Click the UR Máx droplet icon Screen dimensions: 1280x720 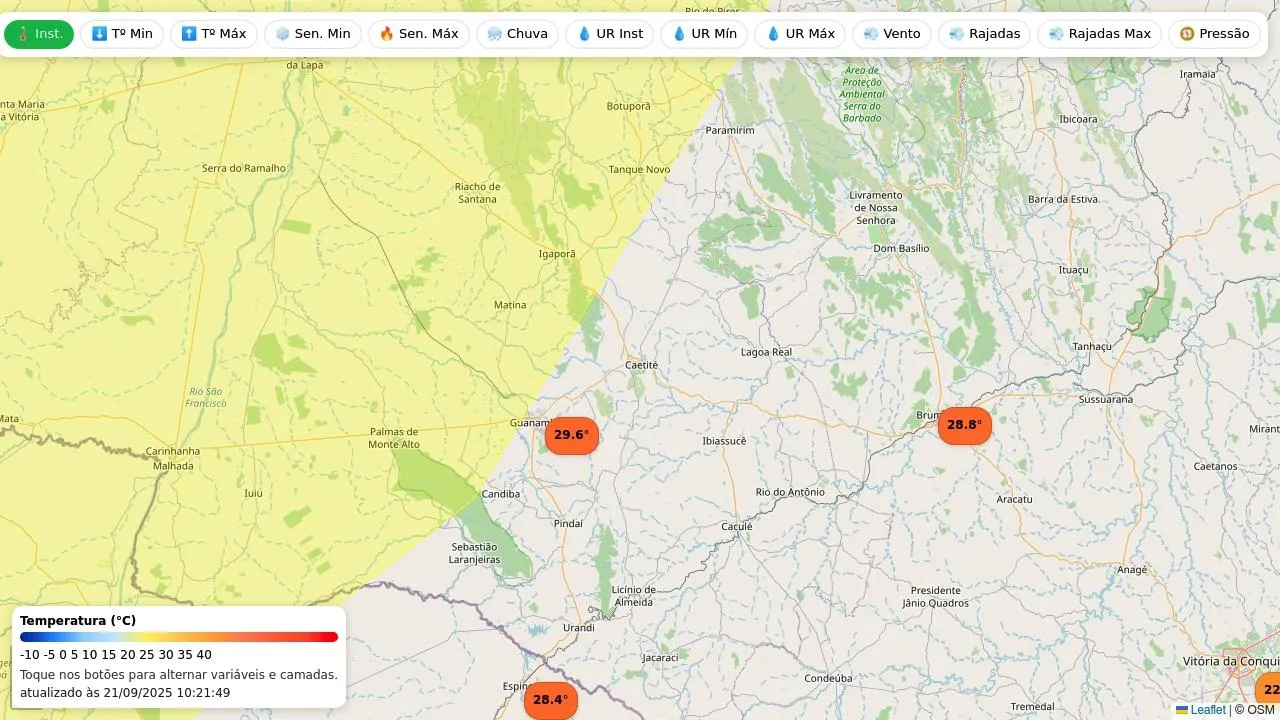pyautogui.click(x=773, y=34)
